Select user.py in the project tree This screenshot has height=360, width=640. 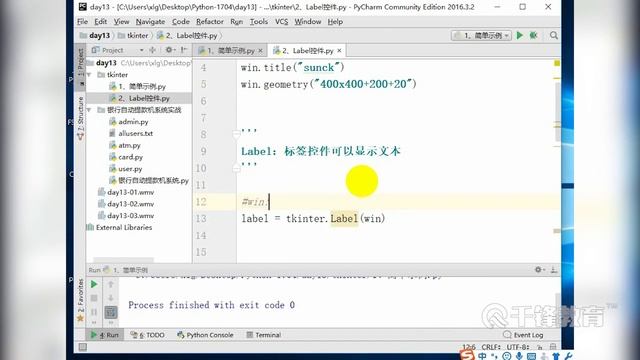click(x=126, y=169)
